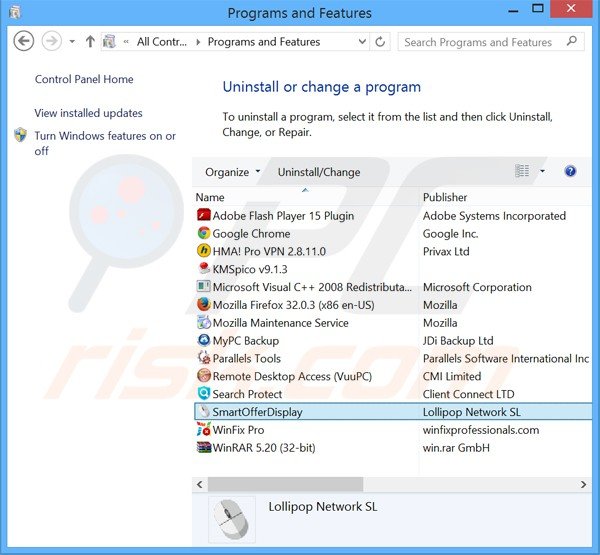Click the Adobe Flash Player program icon
The height and width of the screenshot is (555, 600).
tap(204, 215)
